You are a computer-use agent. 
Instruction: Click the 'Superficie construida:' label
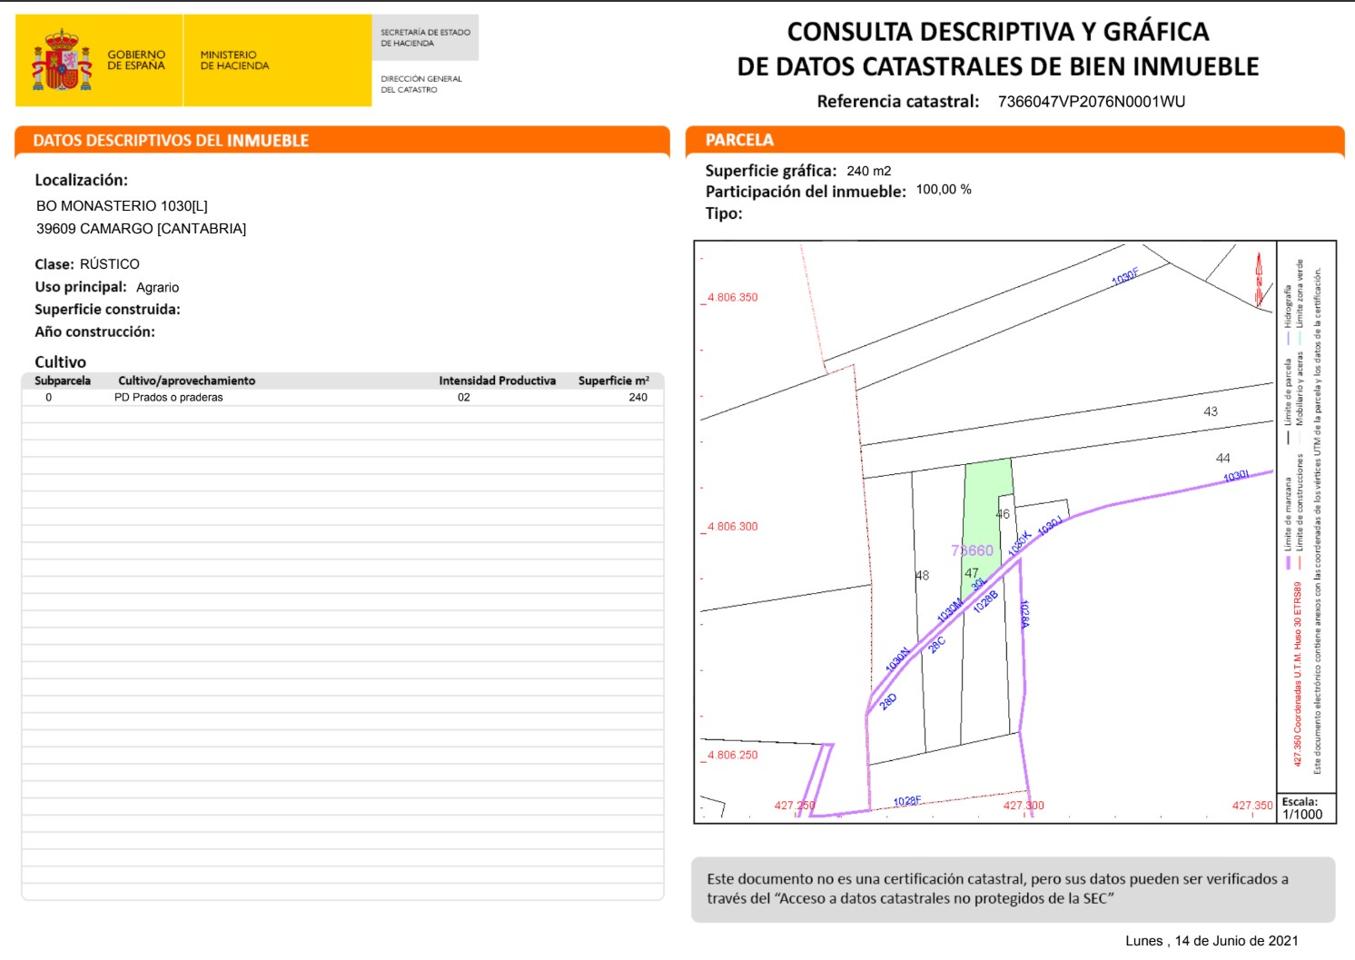point(107,309)
